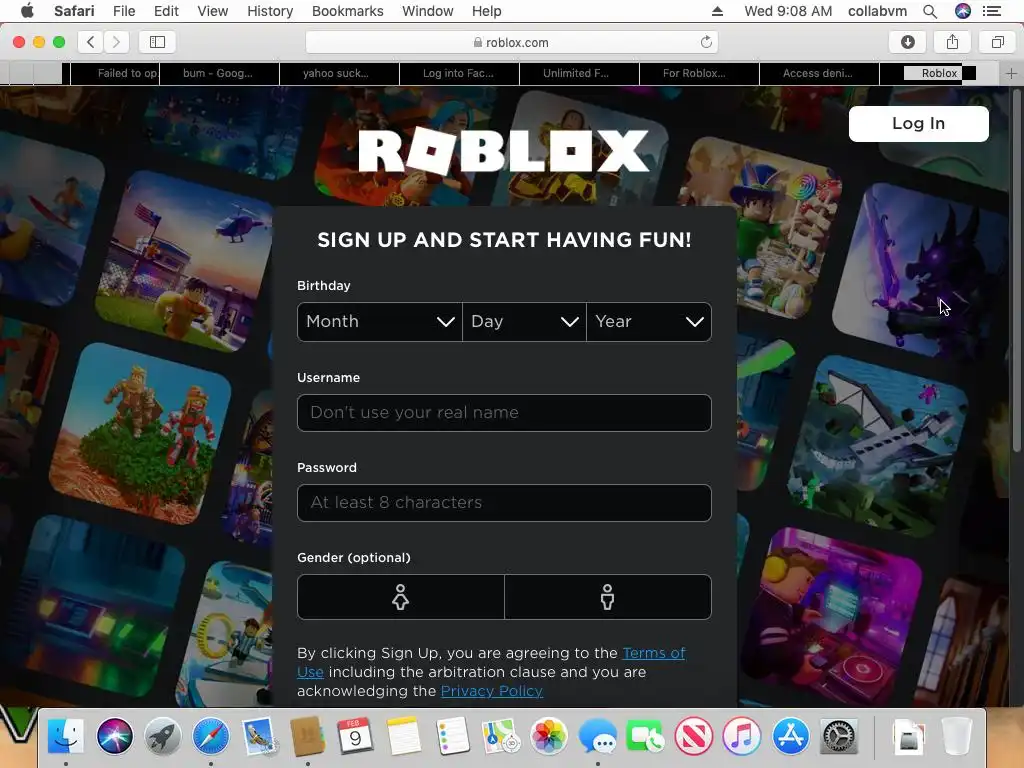Viewport: 1024px width, 768px height.
Task: Click the eject icon in menu bar
Action: coord(717,11)
